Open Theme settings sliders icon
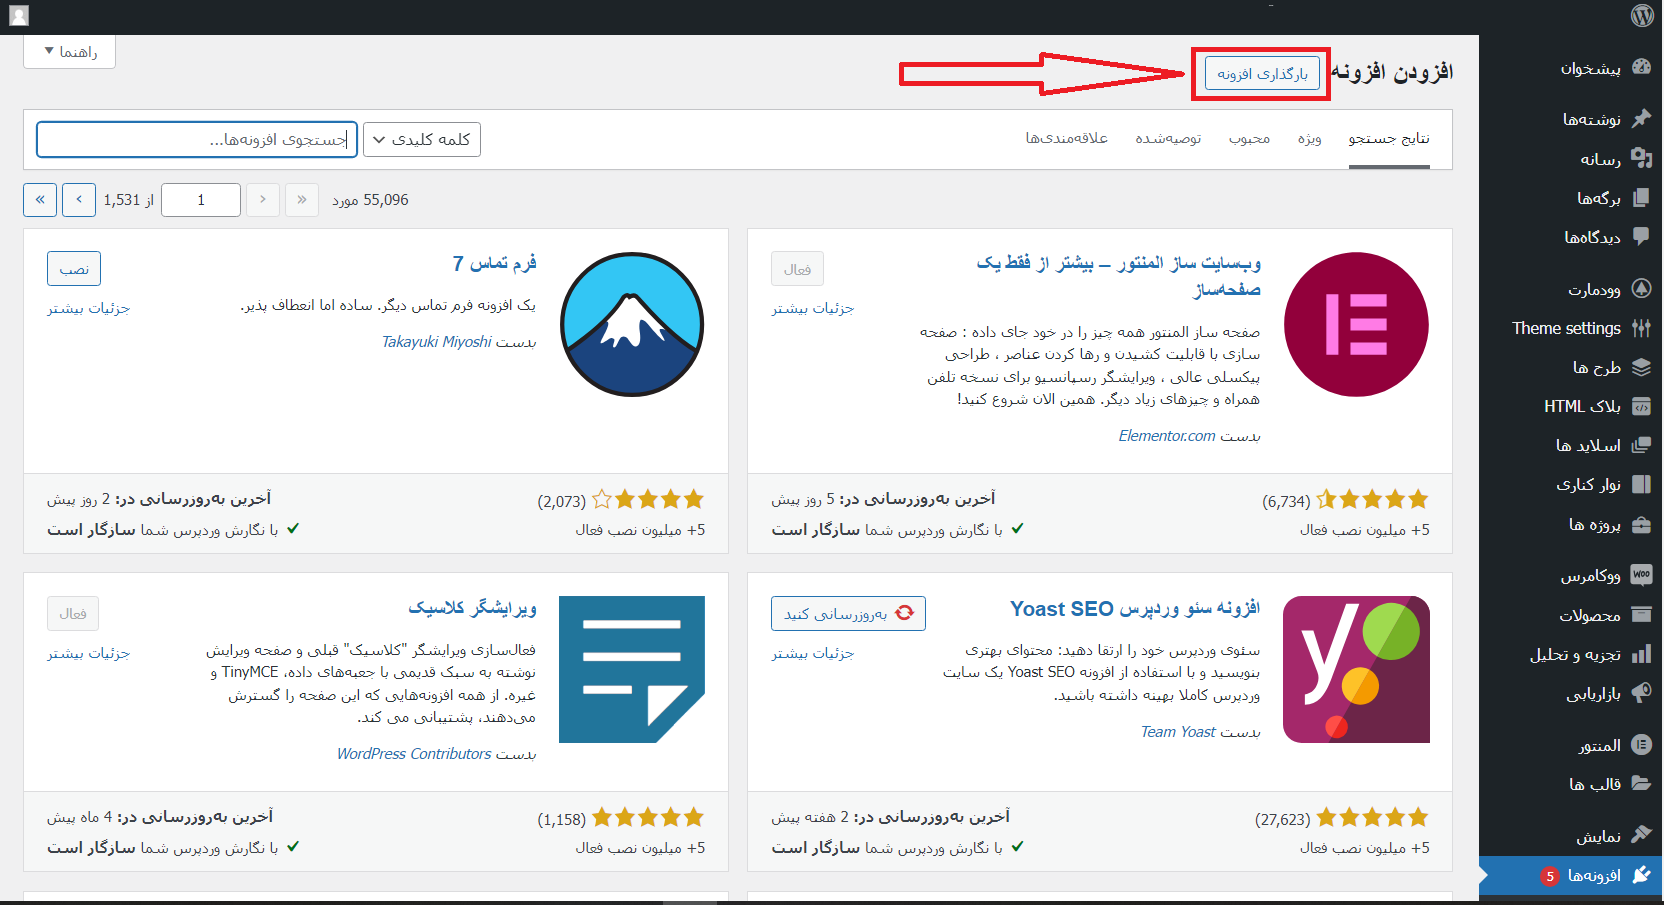This screenshot has width=1664, height=905. pos(1641,327)
